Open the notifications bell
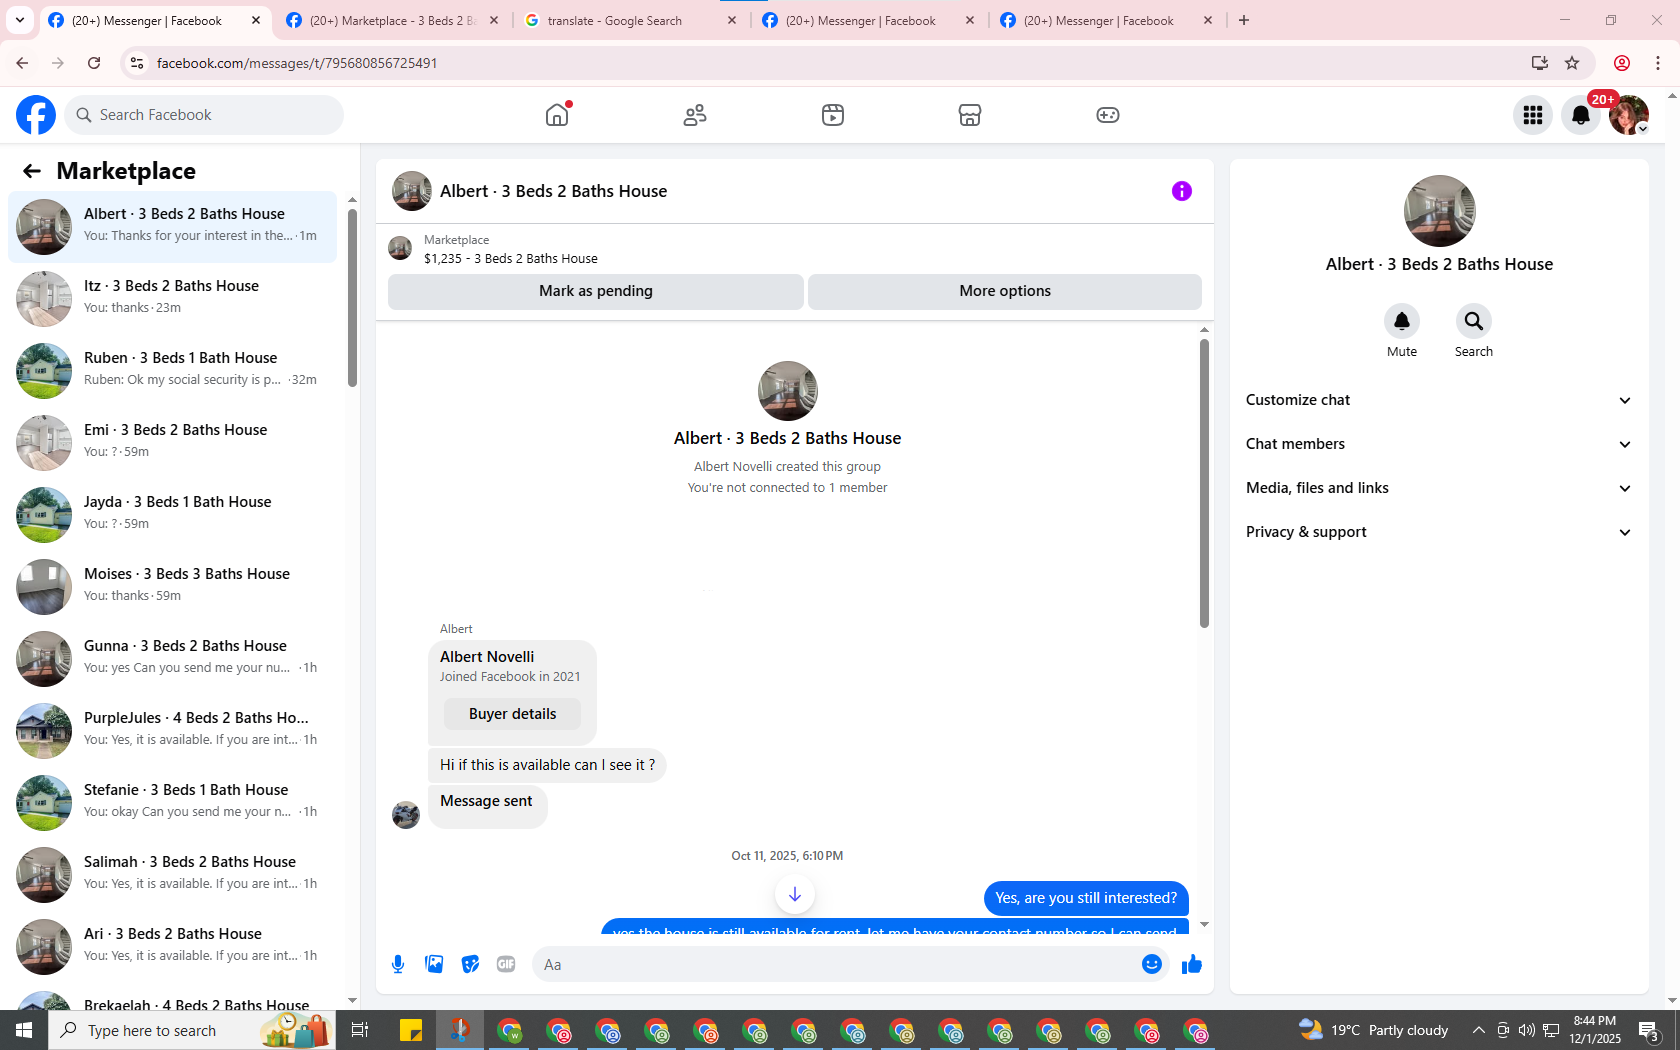This screenshot has height=1050, width=1680. pyautogui.click(x=1581, y=115)
